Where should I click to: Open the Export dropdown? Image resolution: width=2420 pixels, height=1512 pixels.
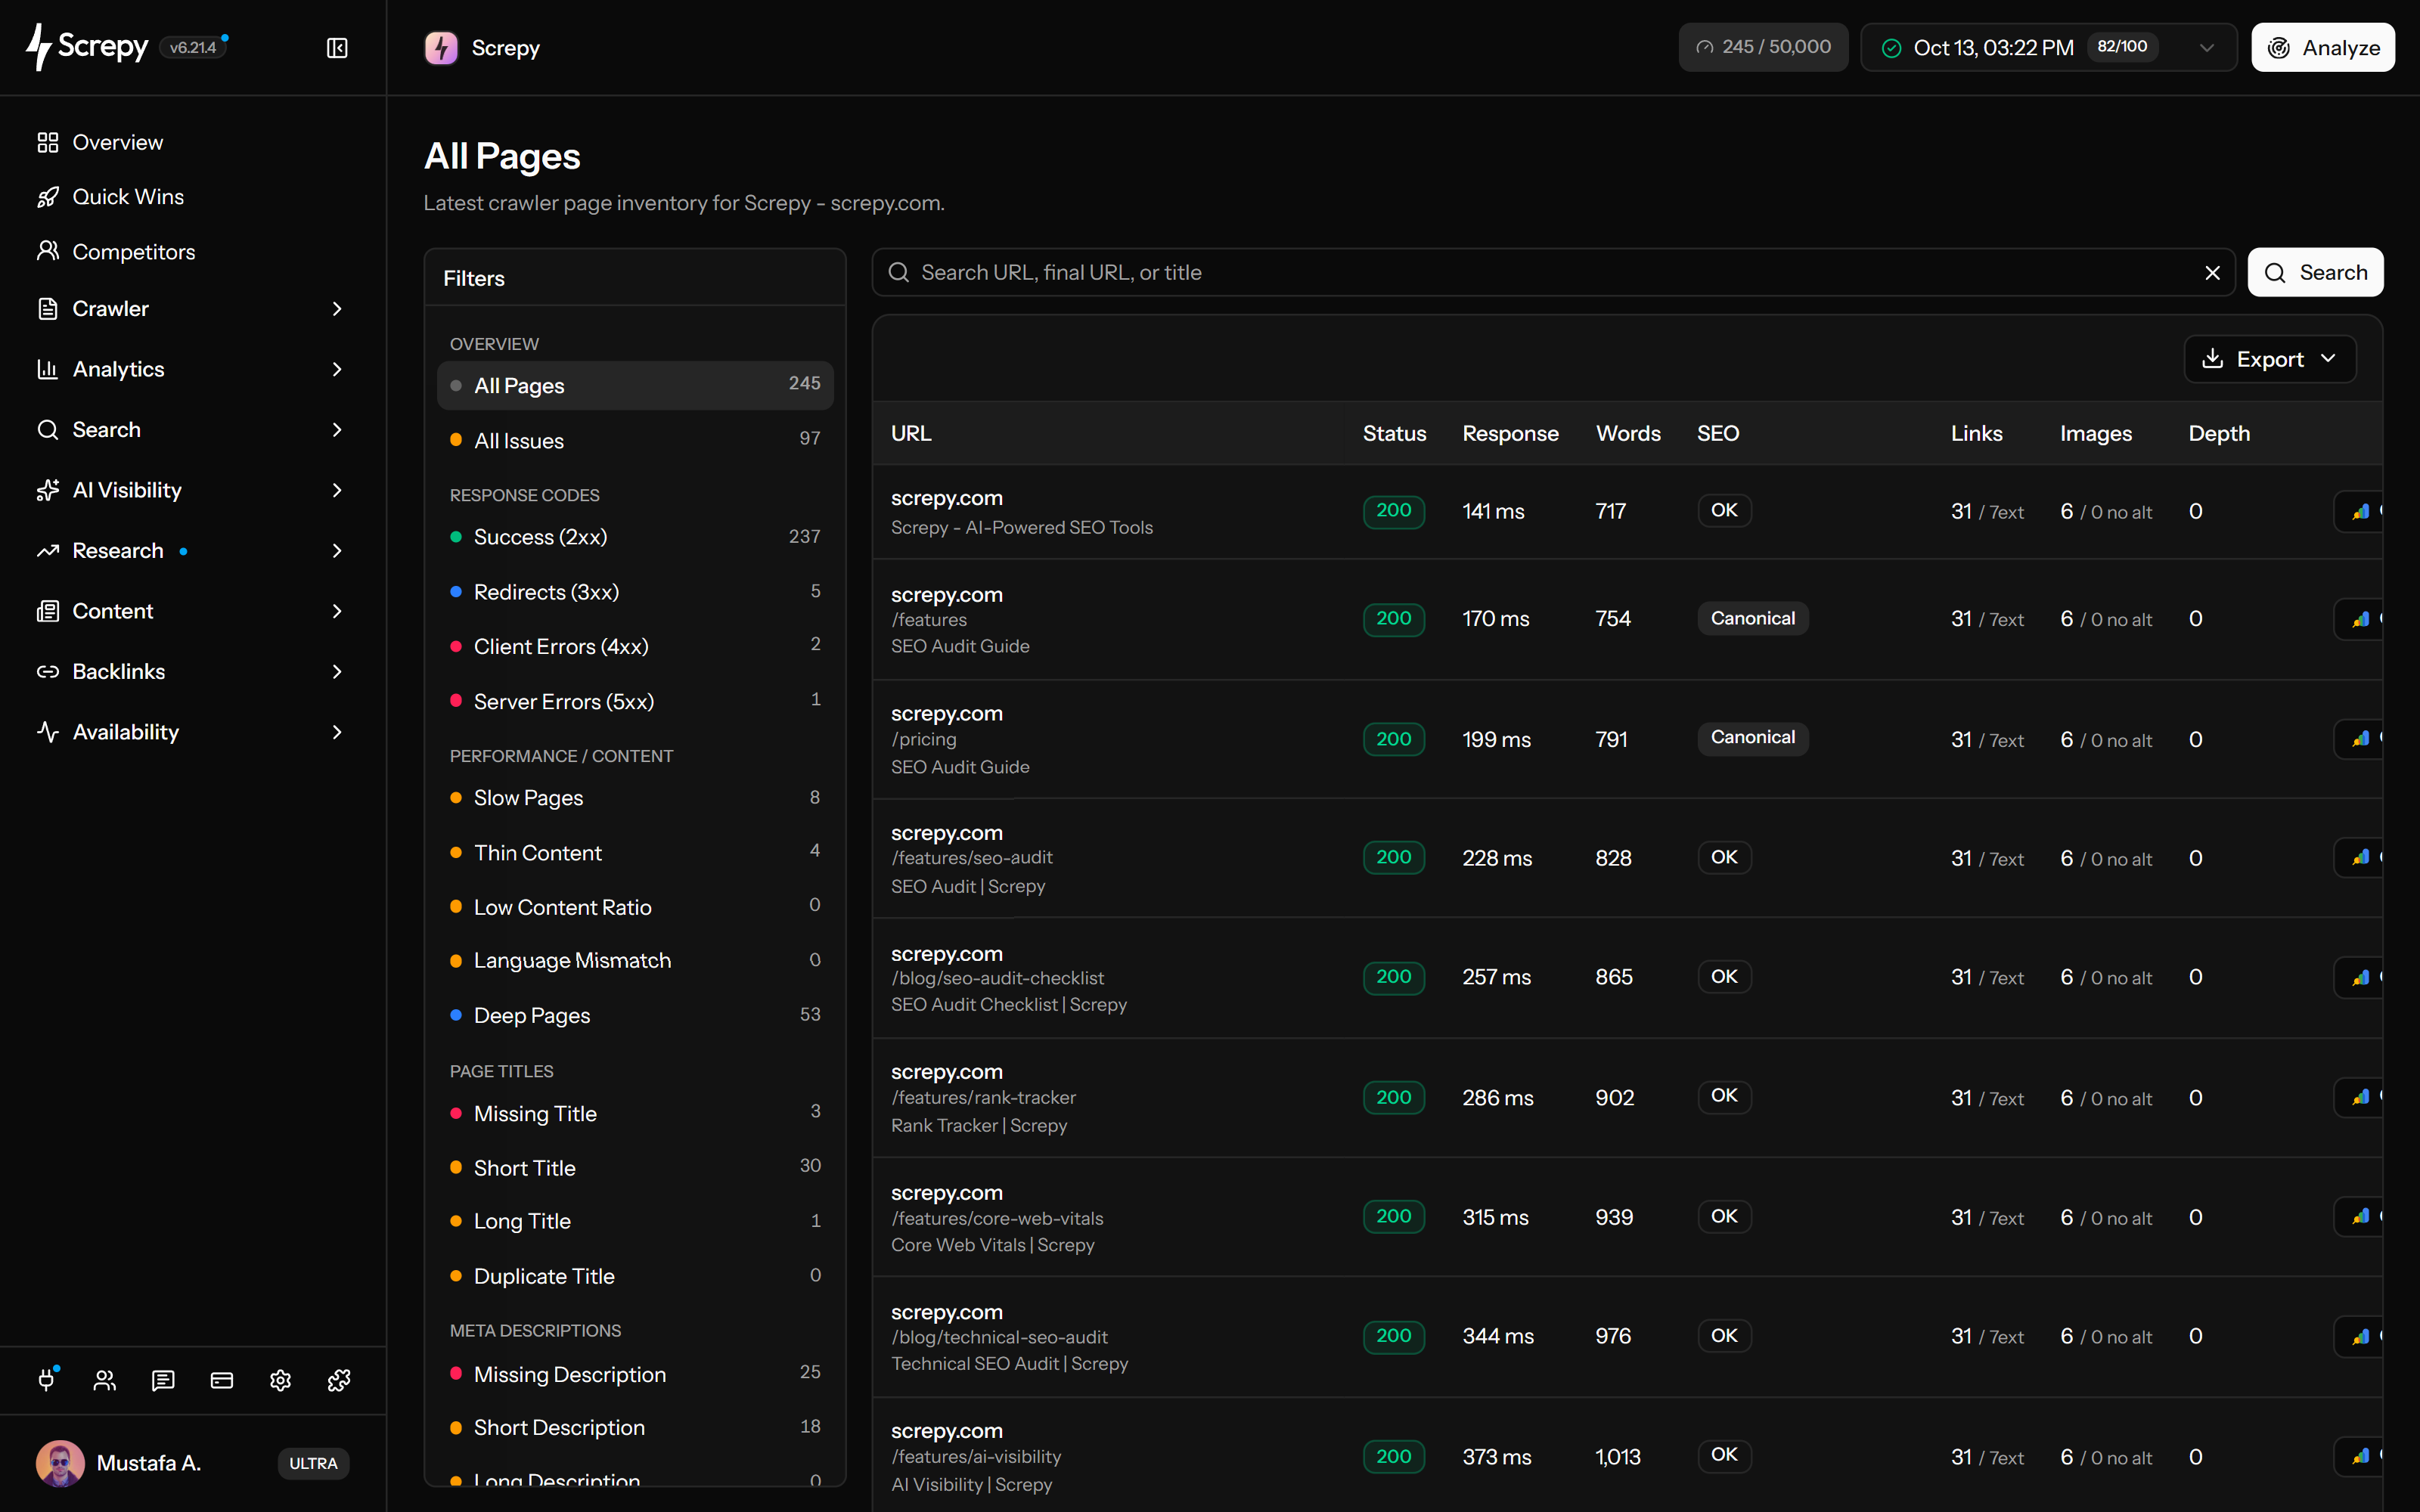(2270, 359)
